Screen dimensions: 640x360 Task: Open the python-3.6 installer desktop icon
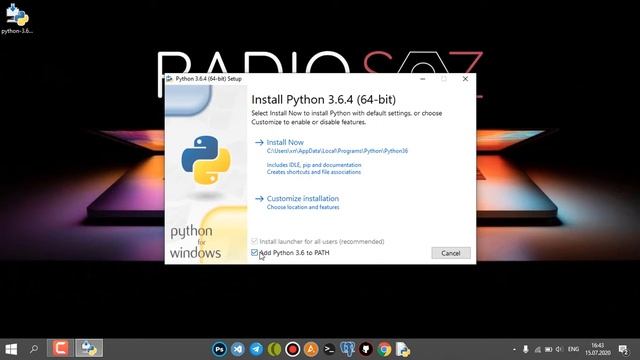pyautogui.click(x=17, y=18)
